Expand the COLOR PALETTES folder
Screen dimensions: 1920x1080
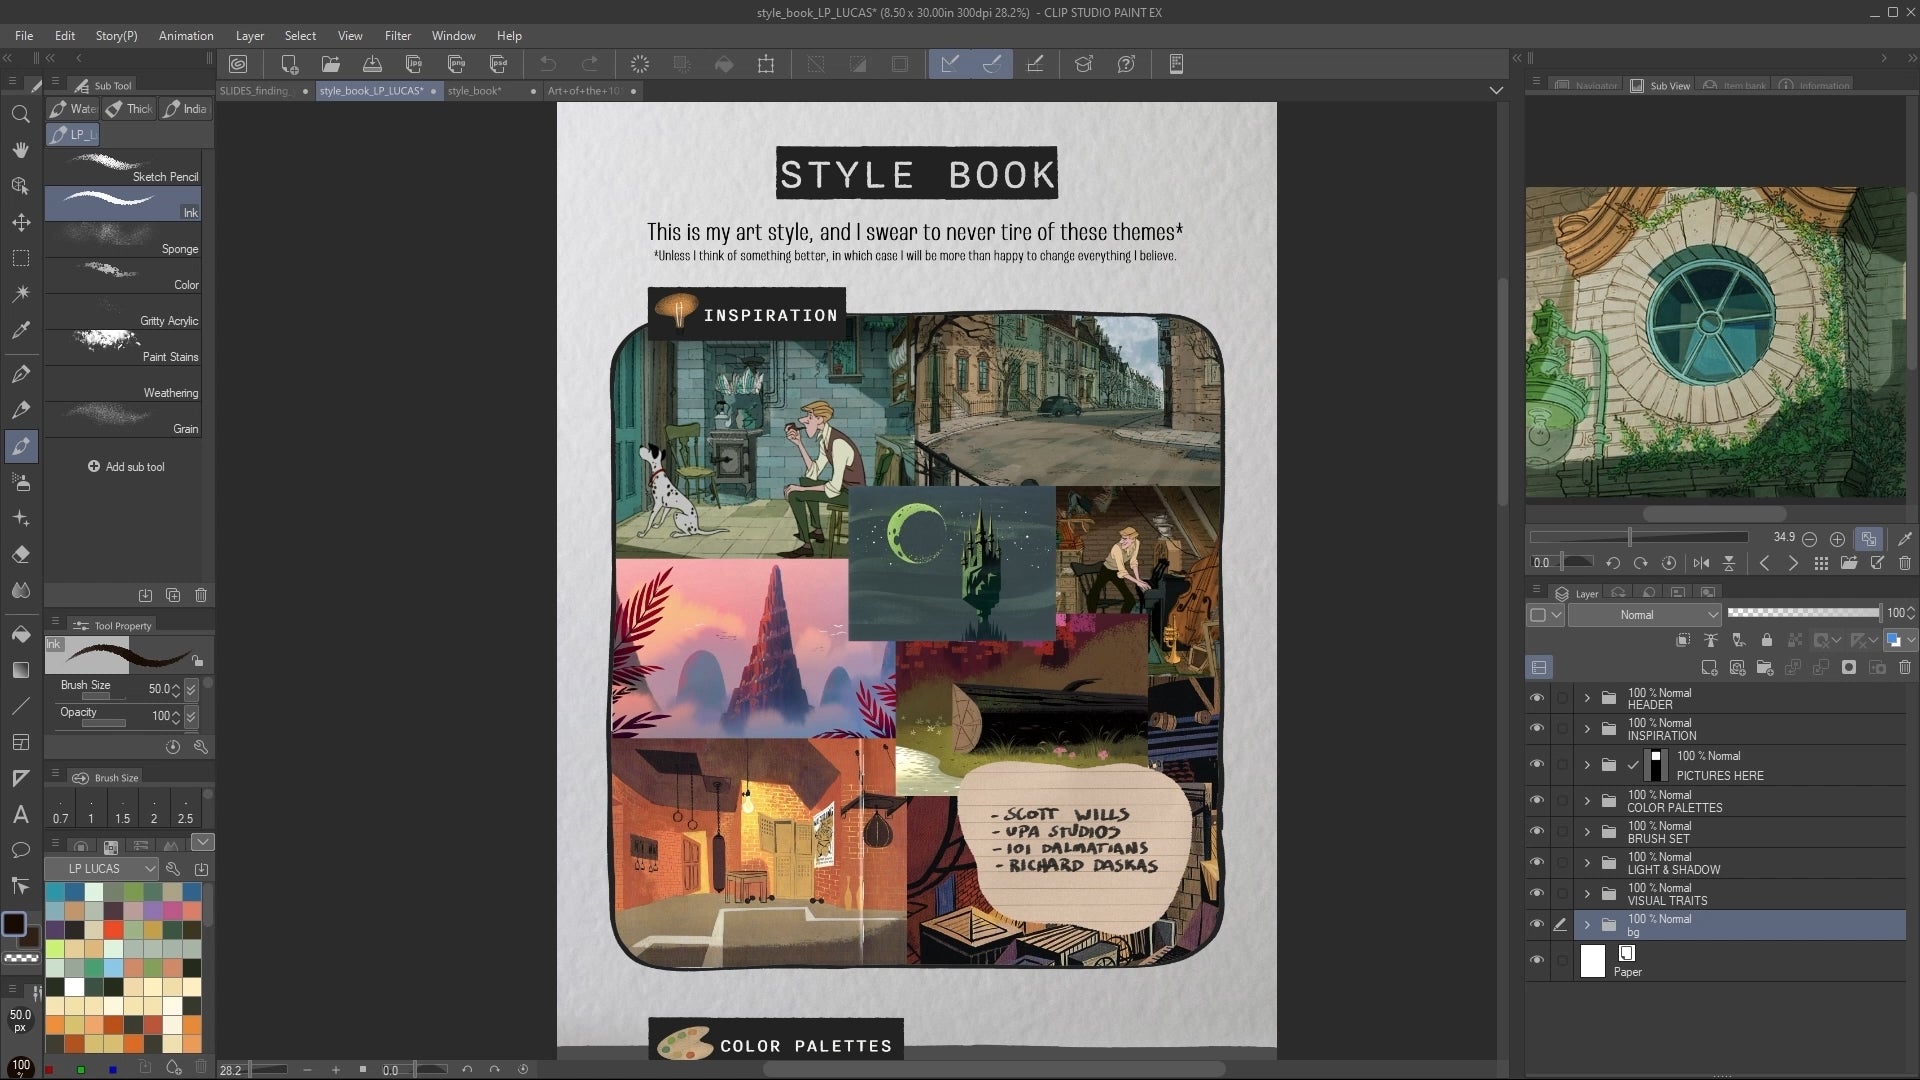point(1587,801)
